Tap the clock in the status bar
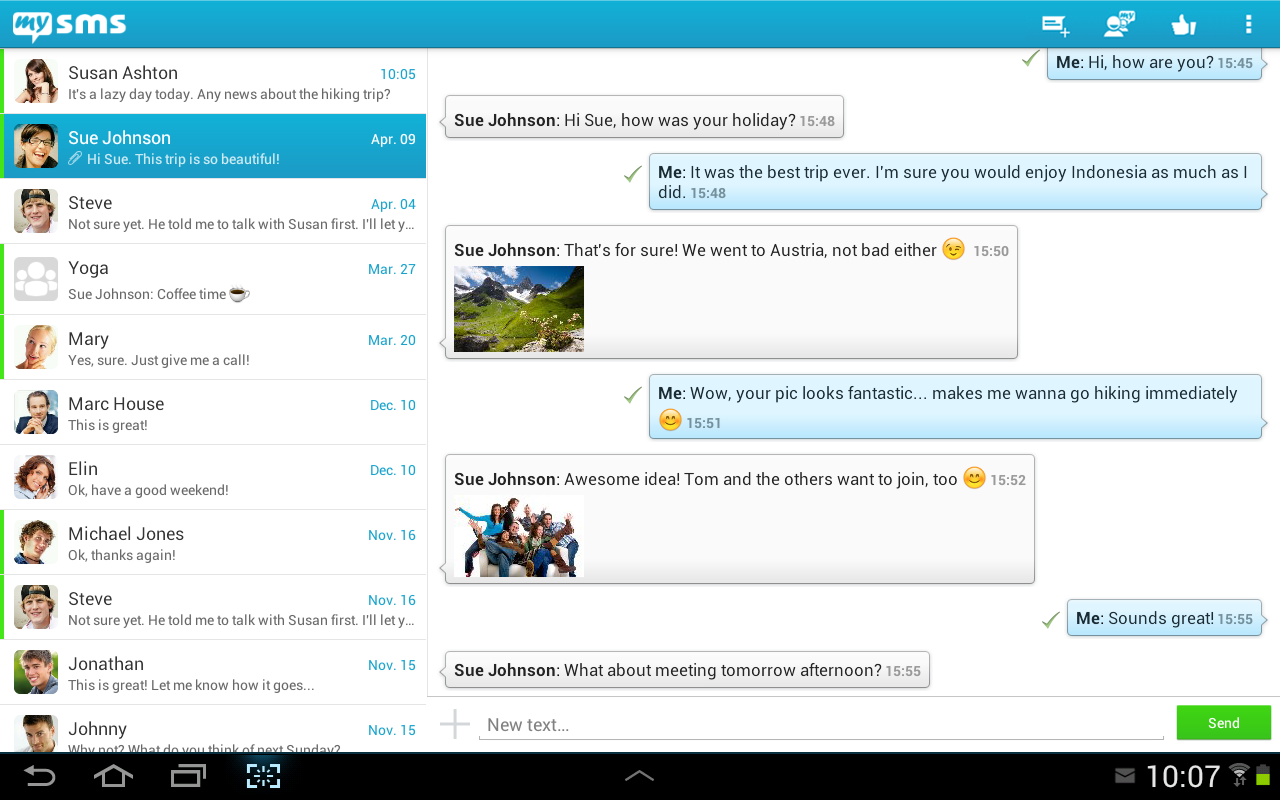 tap(1184, 775)
